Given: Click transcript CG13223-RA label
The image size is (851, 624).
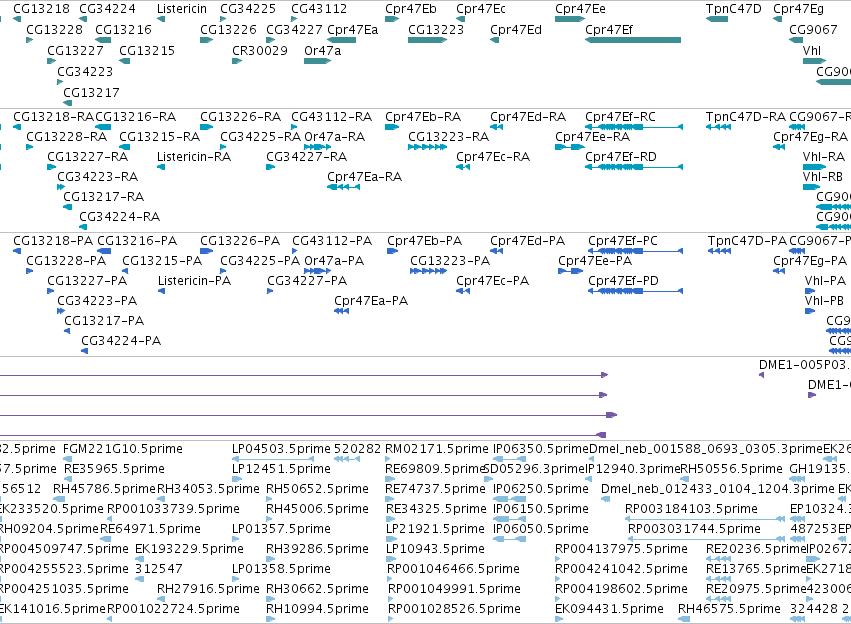Looking at the screenshot, I should point(449,137).
